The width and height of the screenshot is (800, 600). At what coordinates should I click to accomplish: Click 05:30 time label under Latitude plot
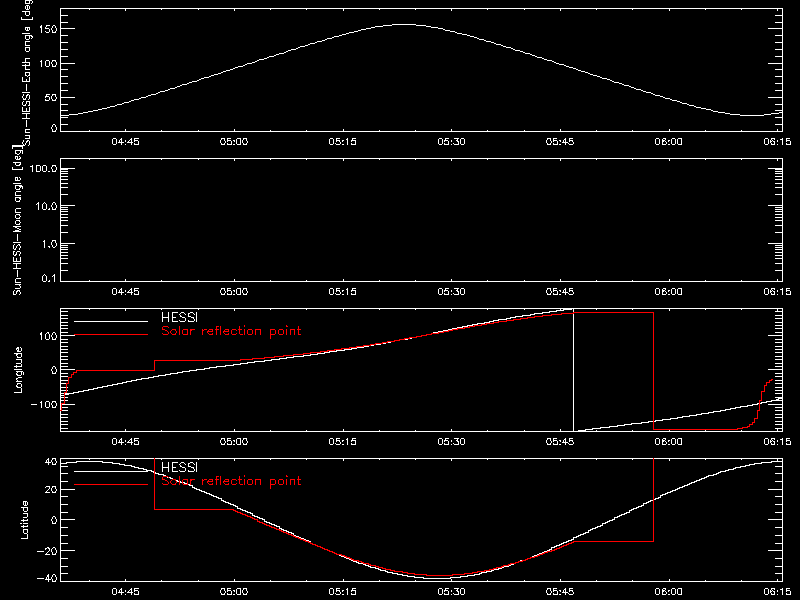pyautogui.click(x=452, y=592)
